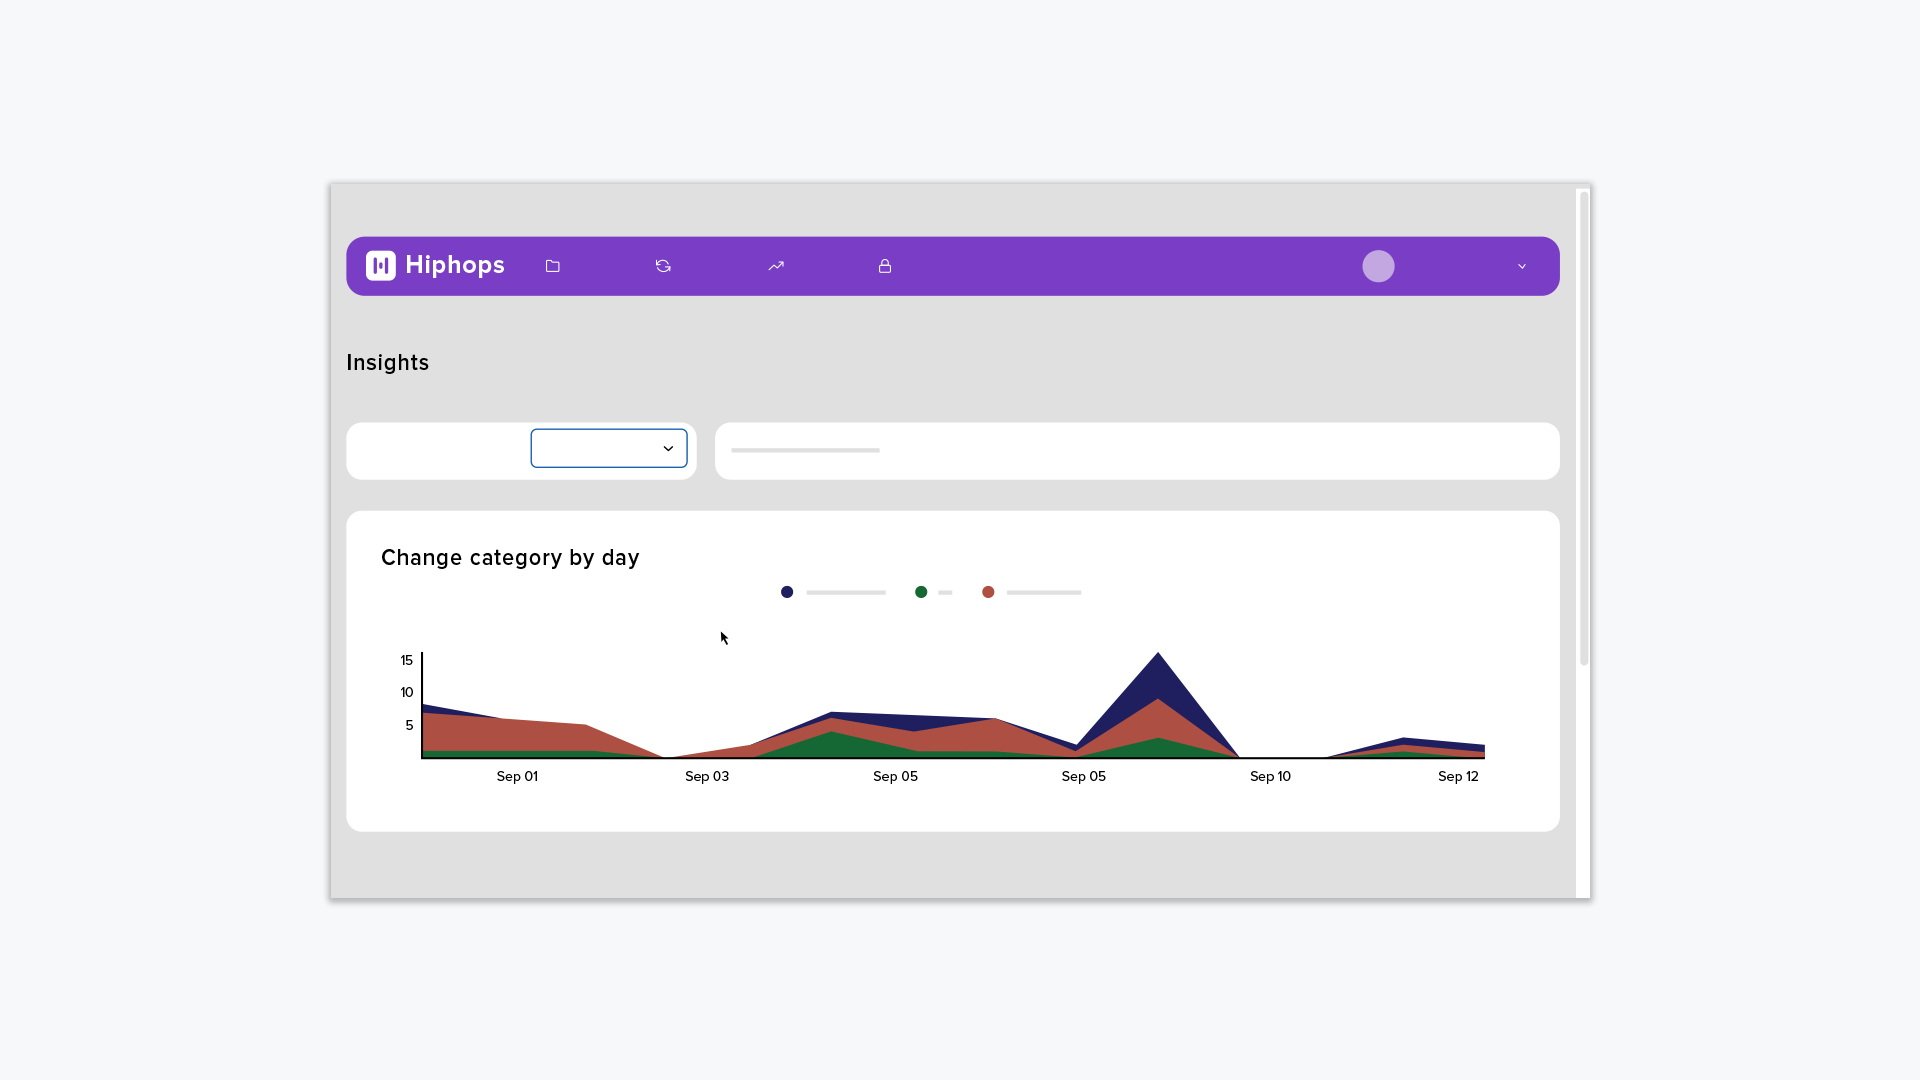Toggle the green legend series
The height and width of the screenshot is (1080, 1920).
point(921,593)
